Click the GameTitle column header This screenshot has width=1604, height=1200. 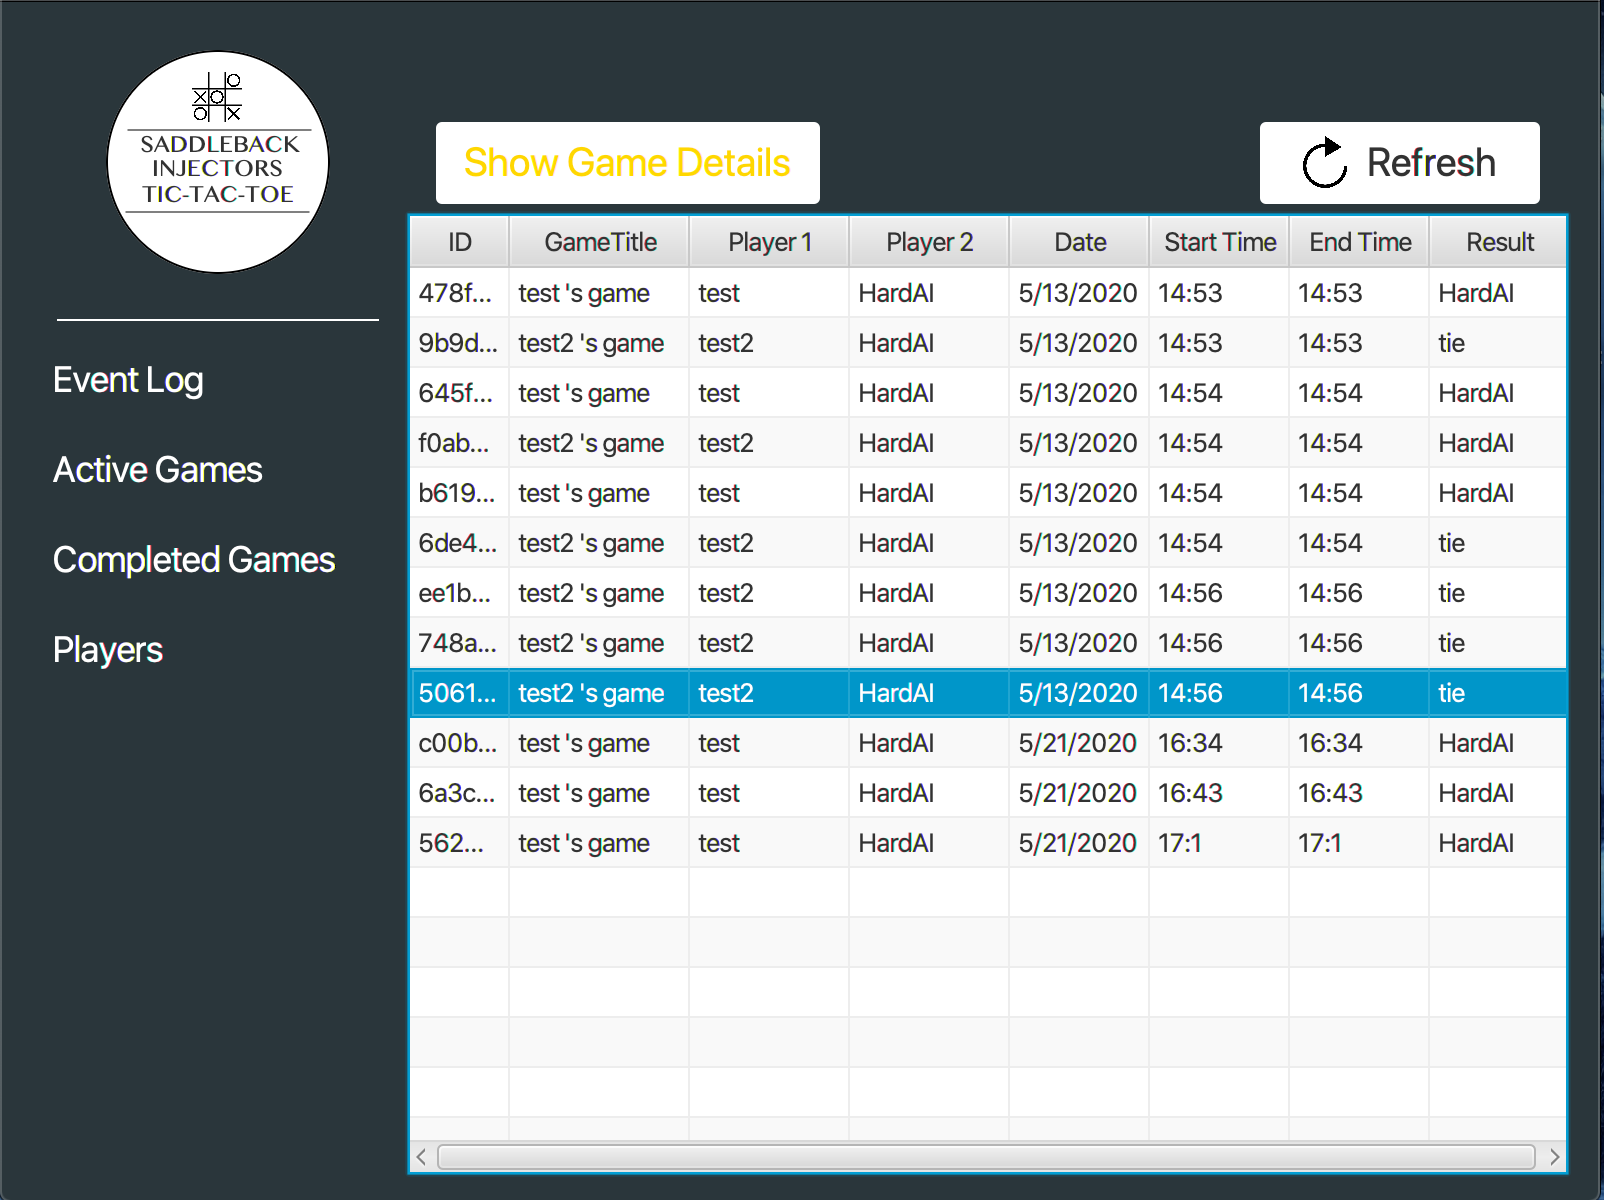pos(598,241)
